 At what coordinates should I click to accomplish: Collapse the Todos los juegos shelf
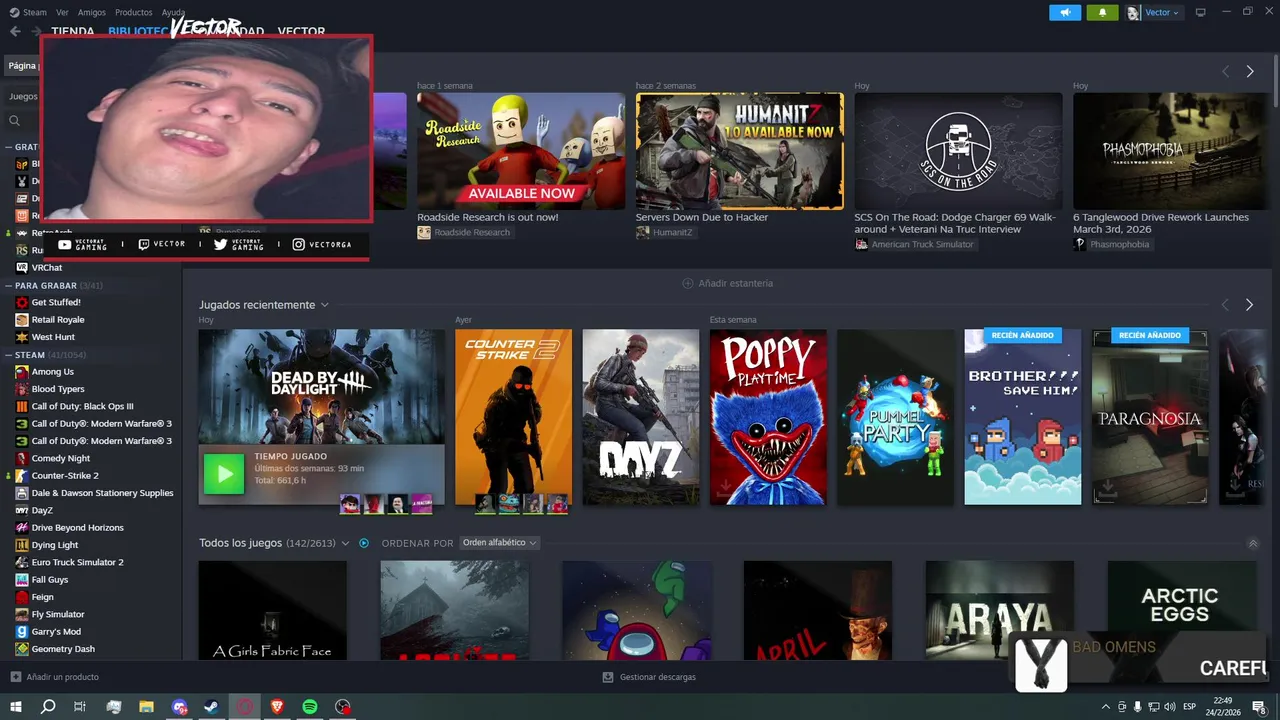tap(1253, 544)
